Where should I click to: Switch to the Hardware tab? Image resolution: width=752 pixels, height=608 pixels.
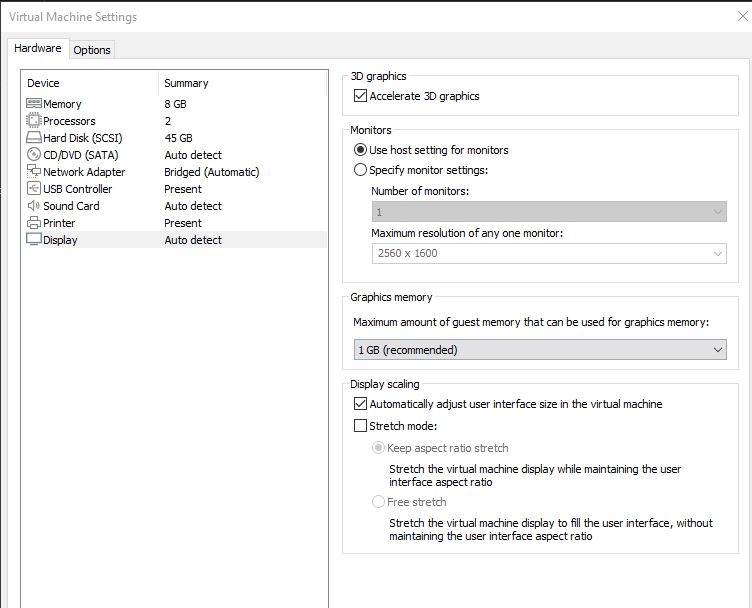pos(38,48)
